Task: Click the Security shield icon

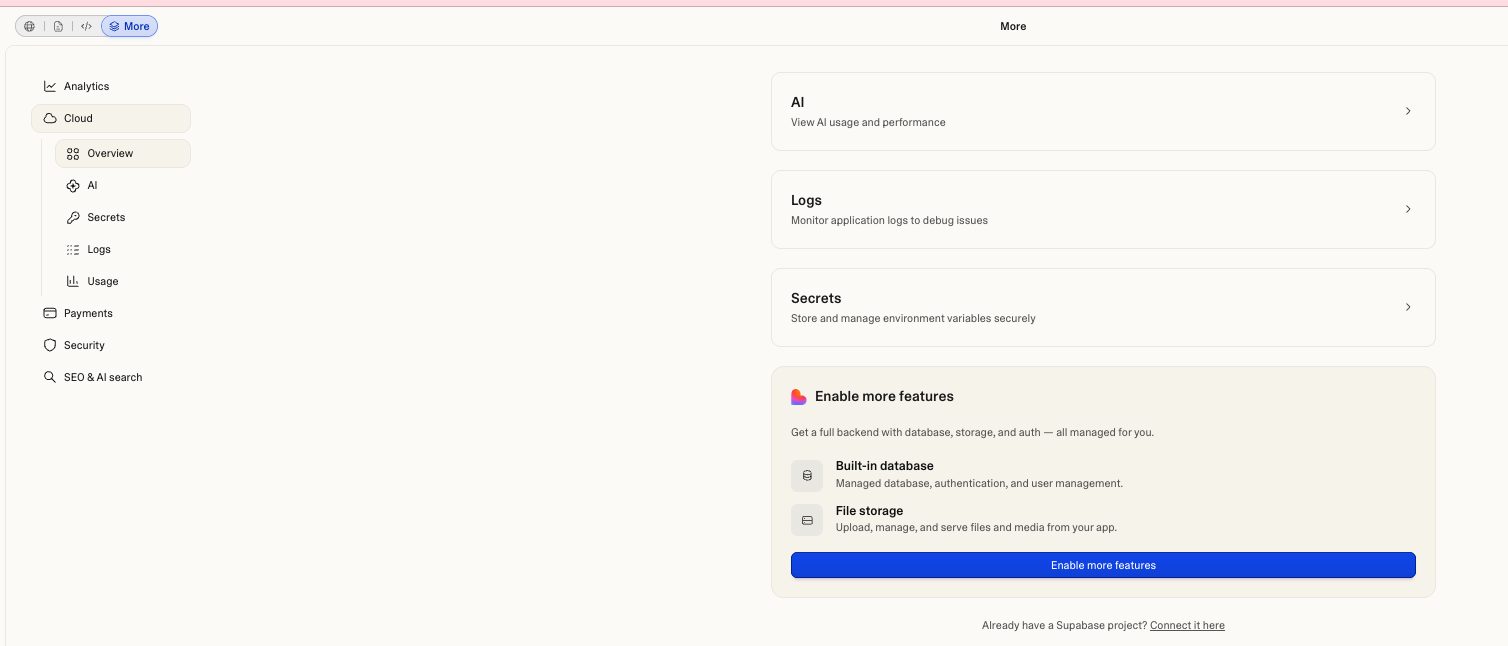Action: click(x=50, y=346)
